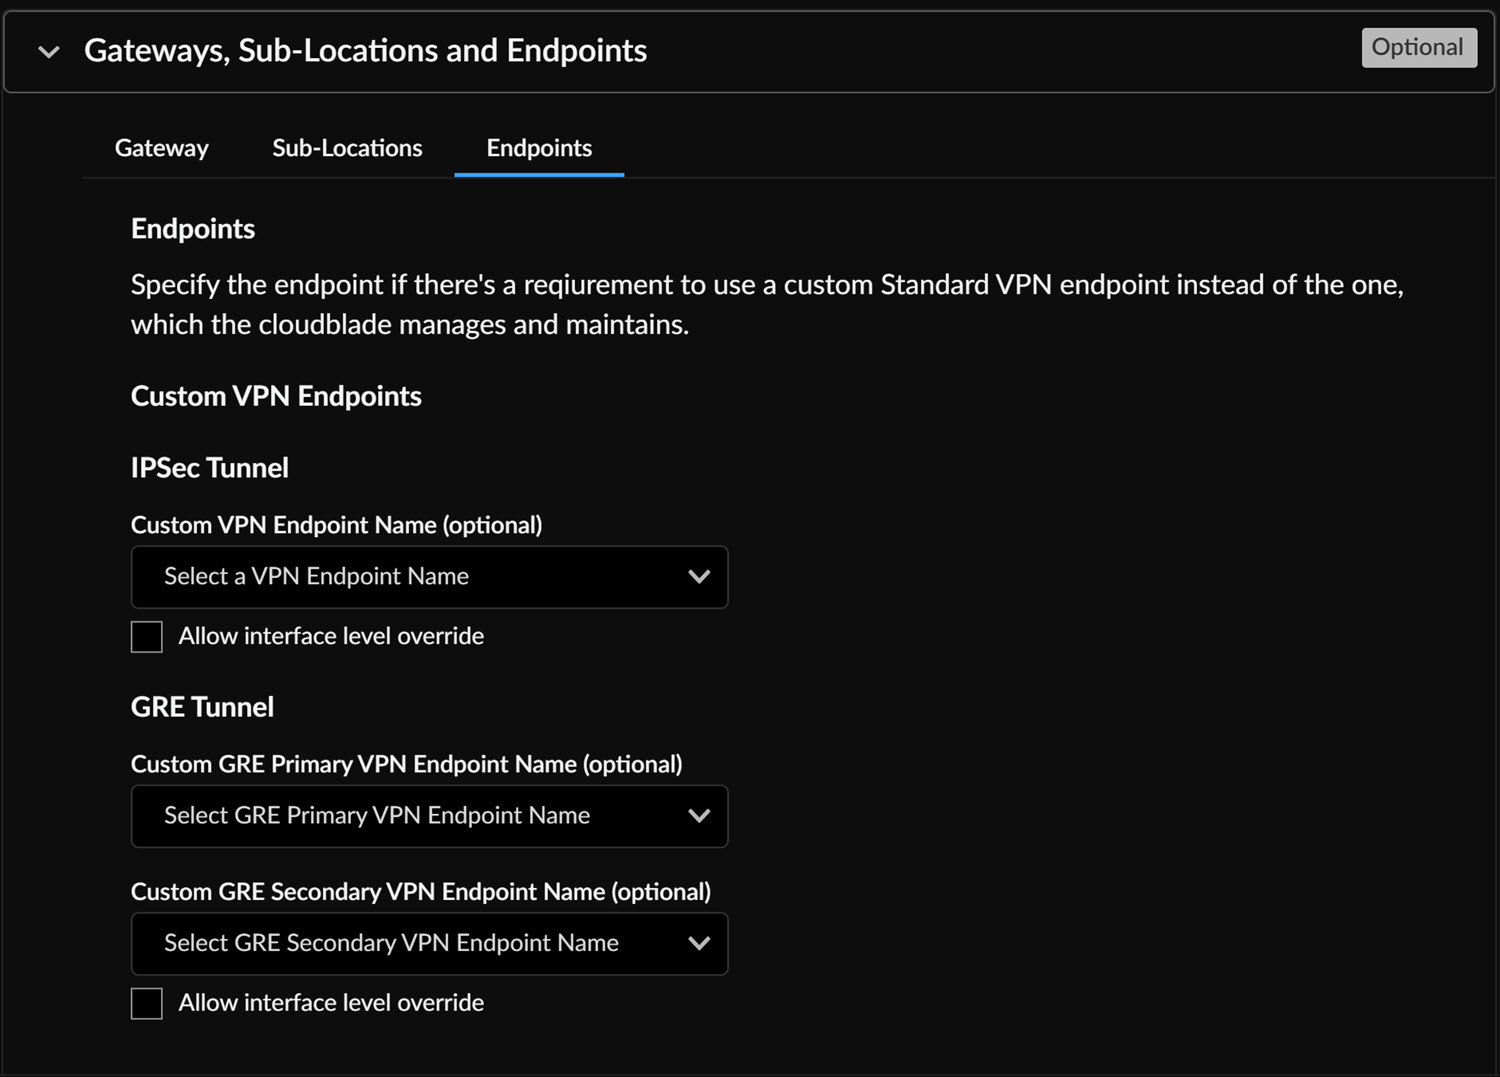Click the arrow icon on GRE Secondary dropdown
This screenshot has width=1500, height=1077.
[x=699, y=943]
